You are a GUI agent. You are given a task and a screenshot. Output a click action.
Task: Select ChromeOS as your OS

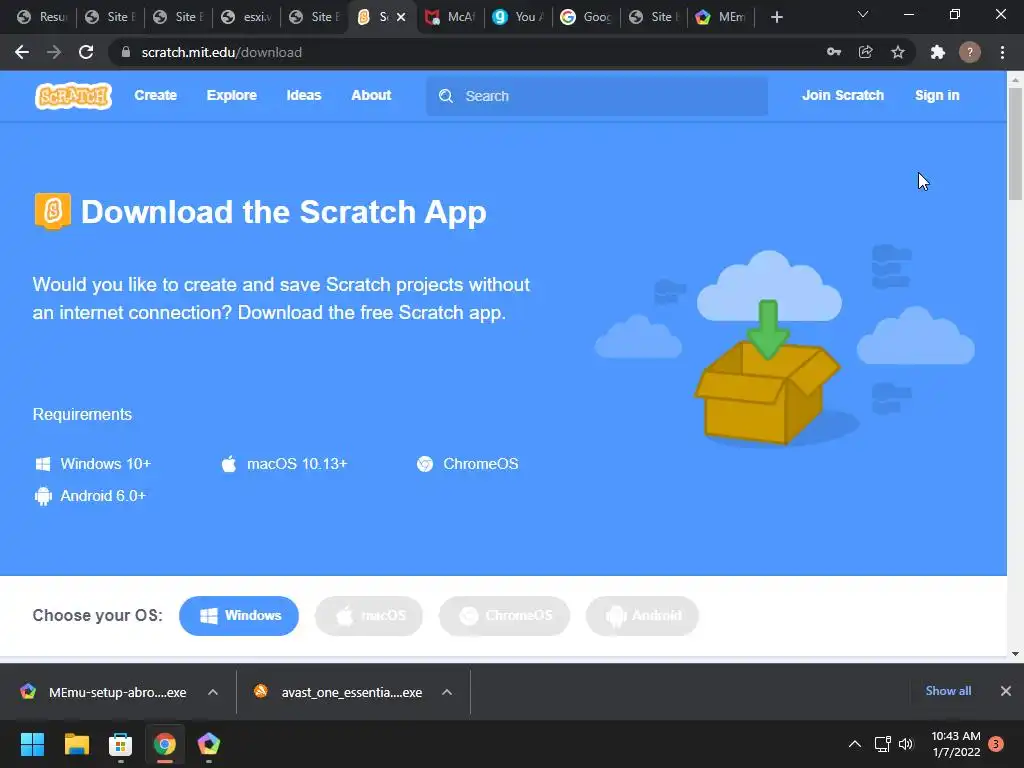click(504, 616)
